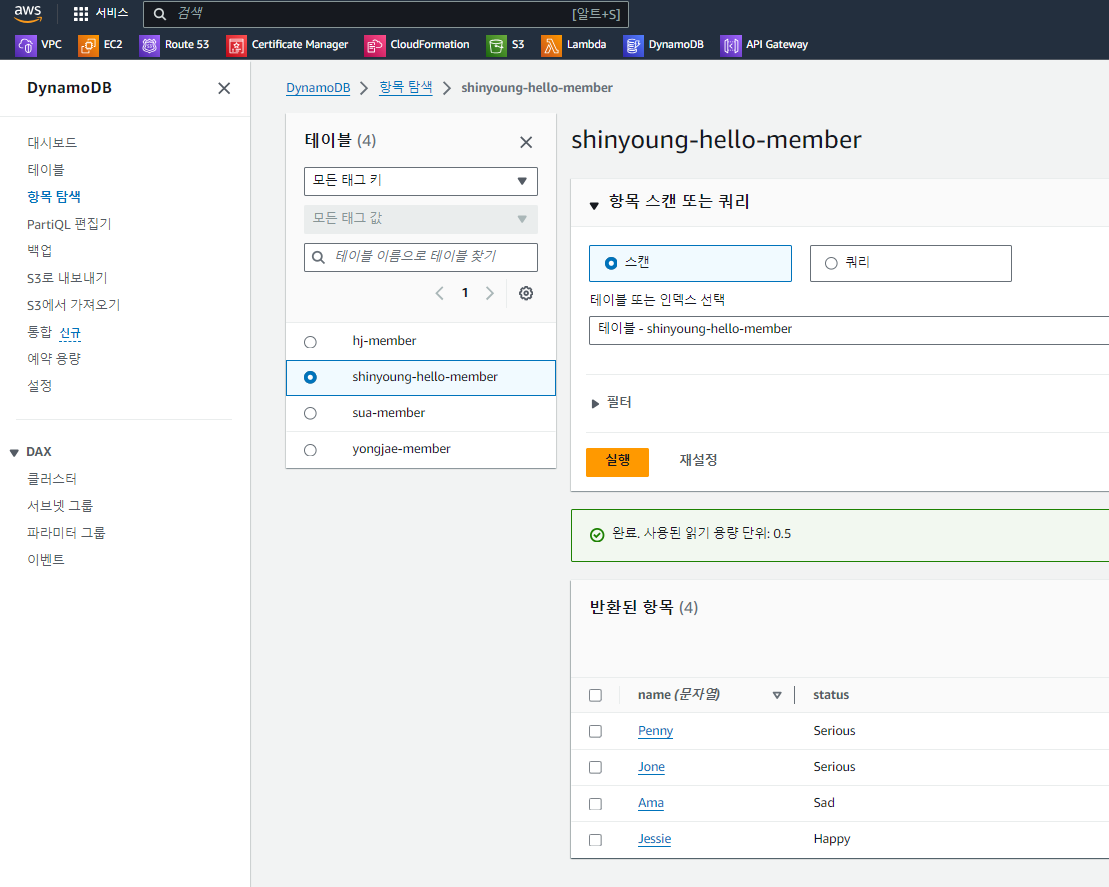Close the DynamoDB navigation sidebar
The image size is (1109, 887).
224,88
